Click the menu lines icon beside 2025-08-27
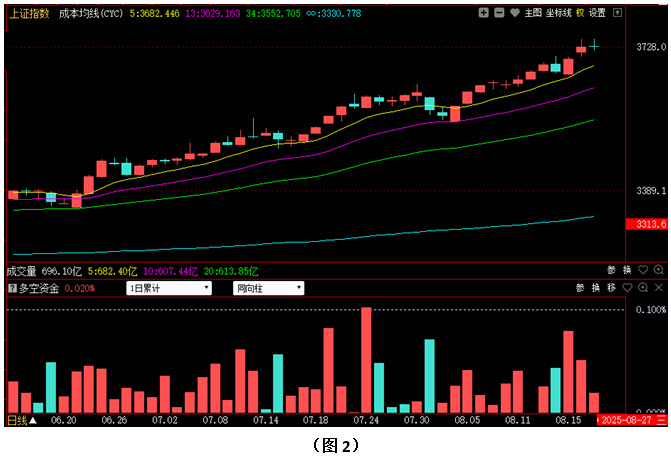The width and height of the screenshot is (671, 467). 662,420
